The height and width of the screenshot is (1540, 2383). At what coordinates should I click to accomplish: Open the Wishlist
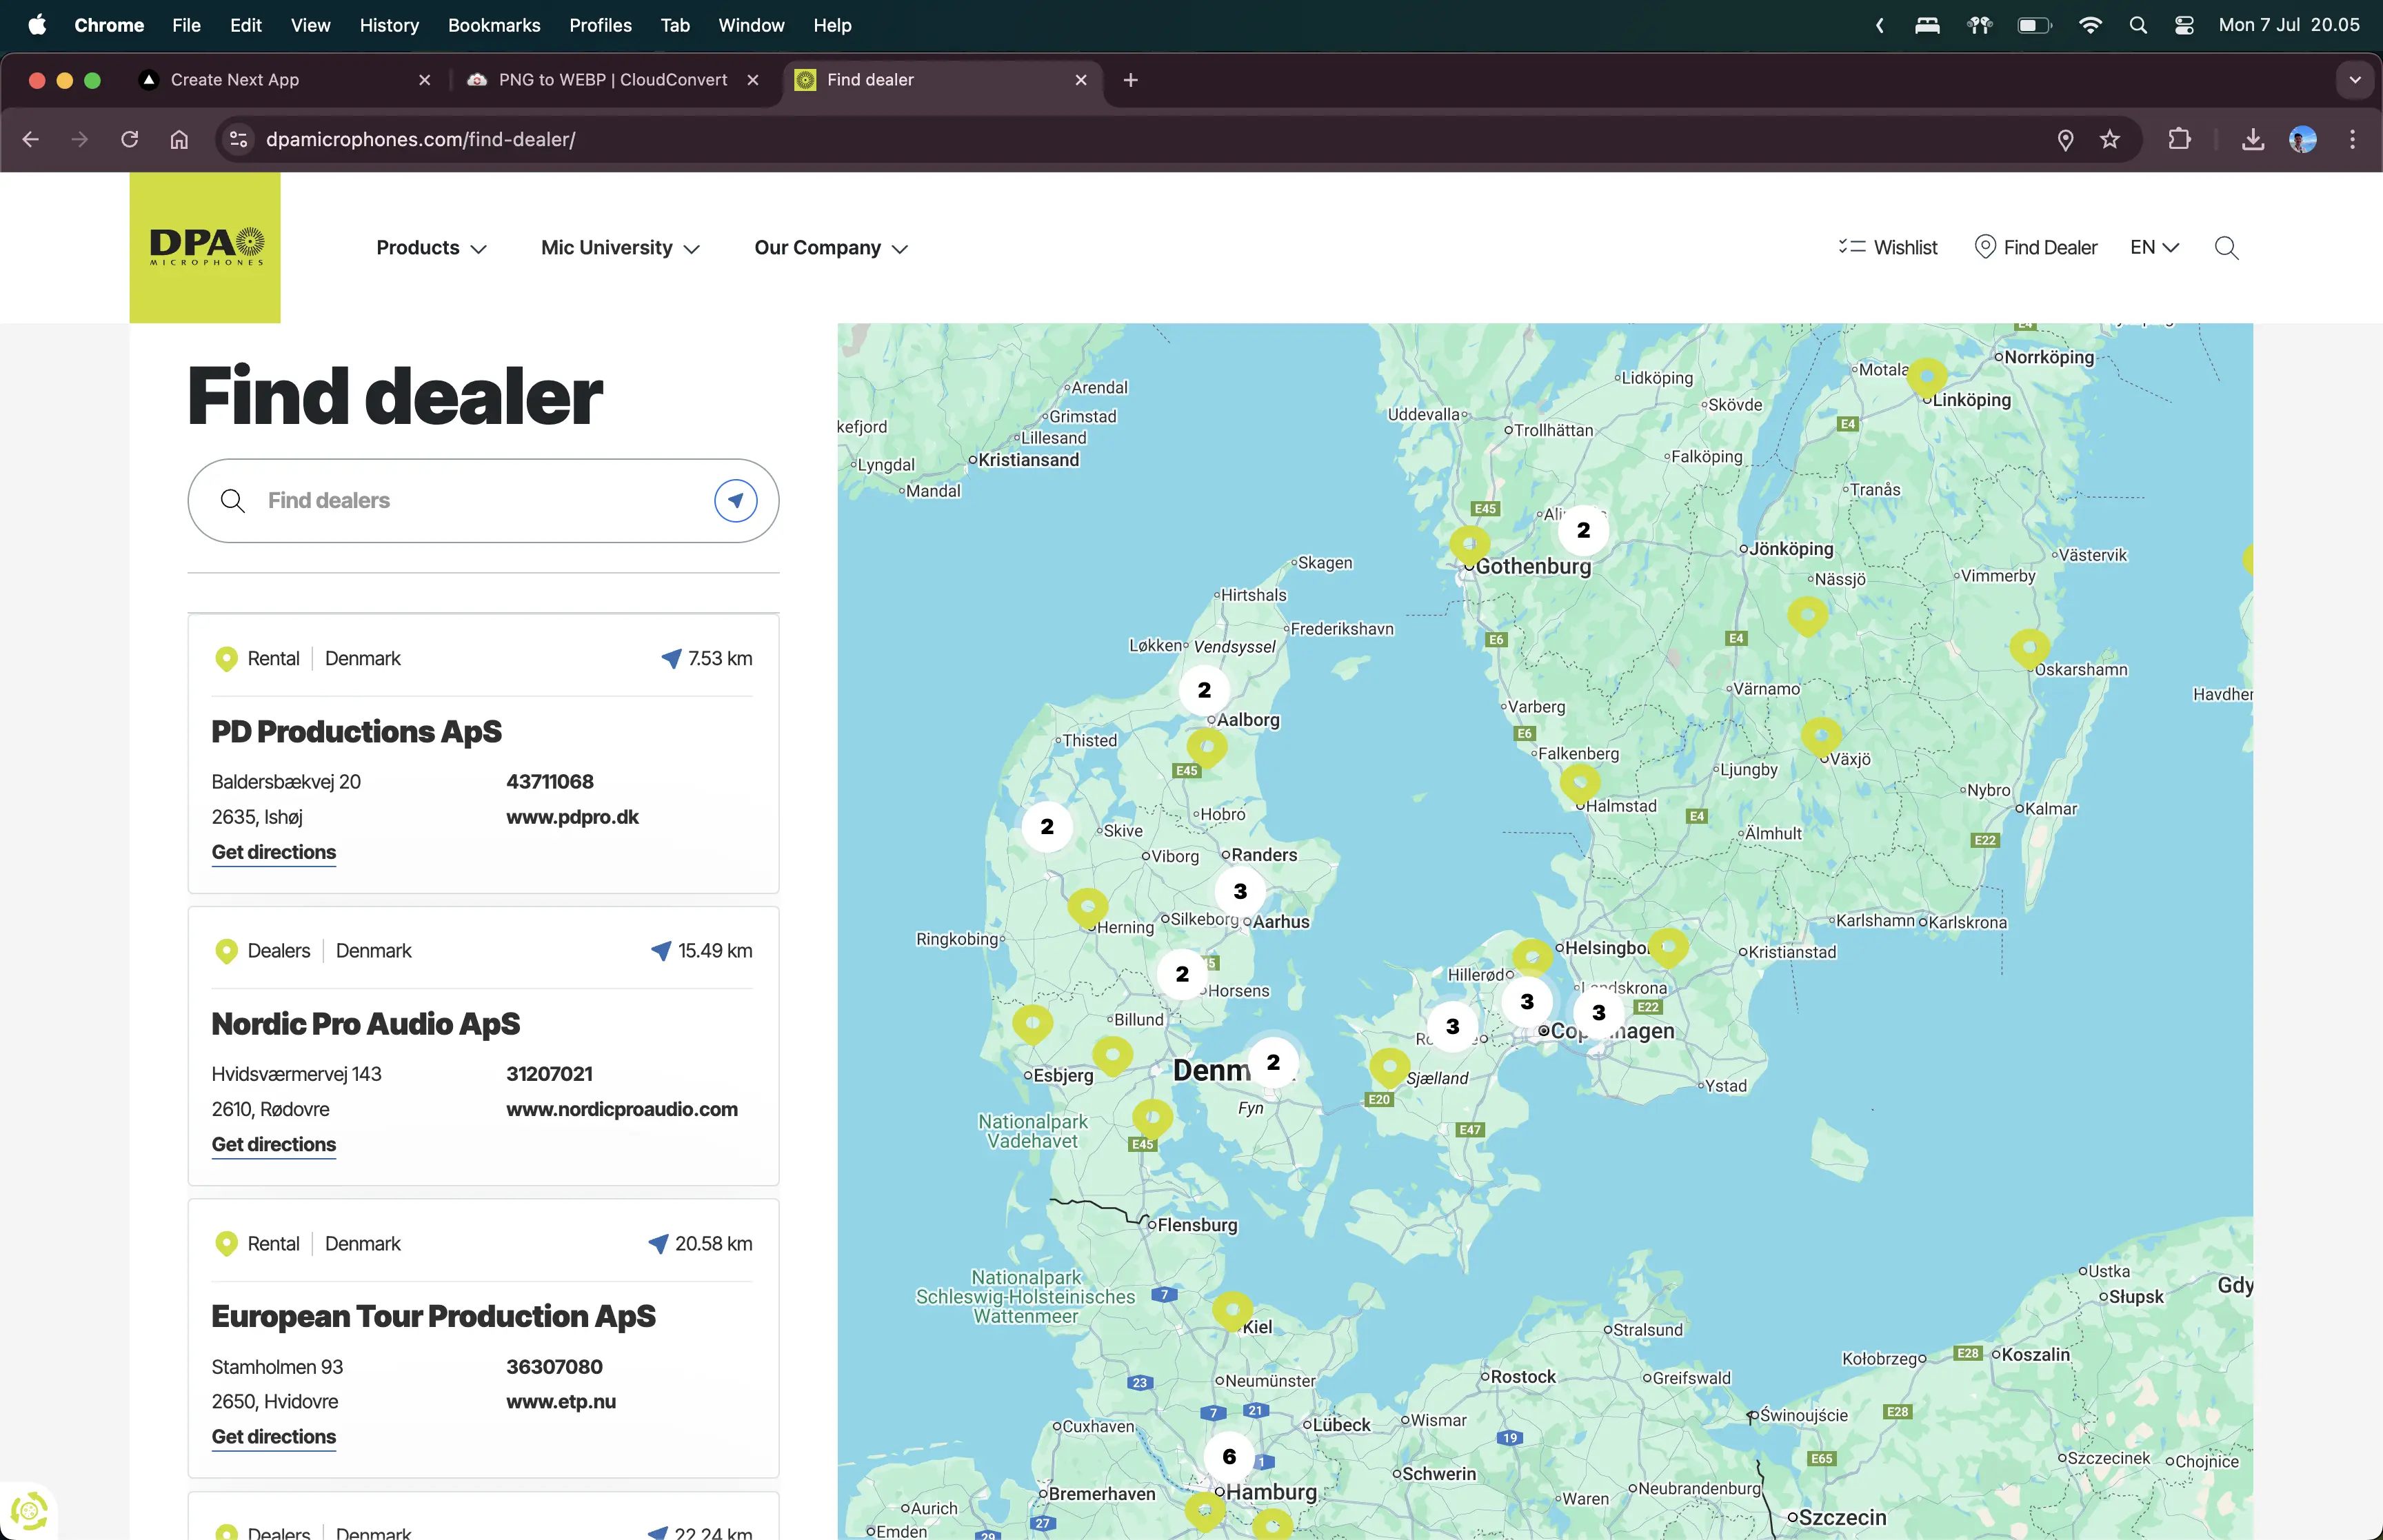1887,247
